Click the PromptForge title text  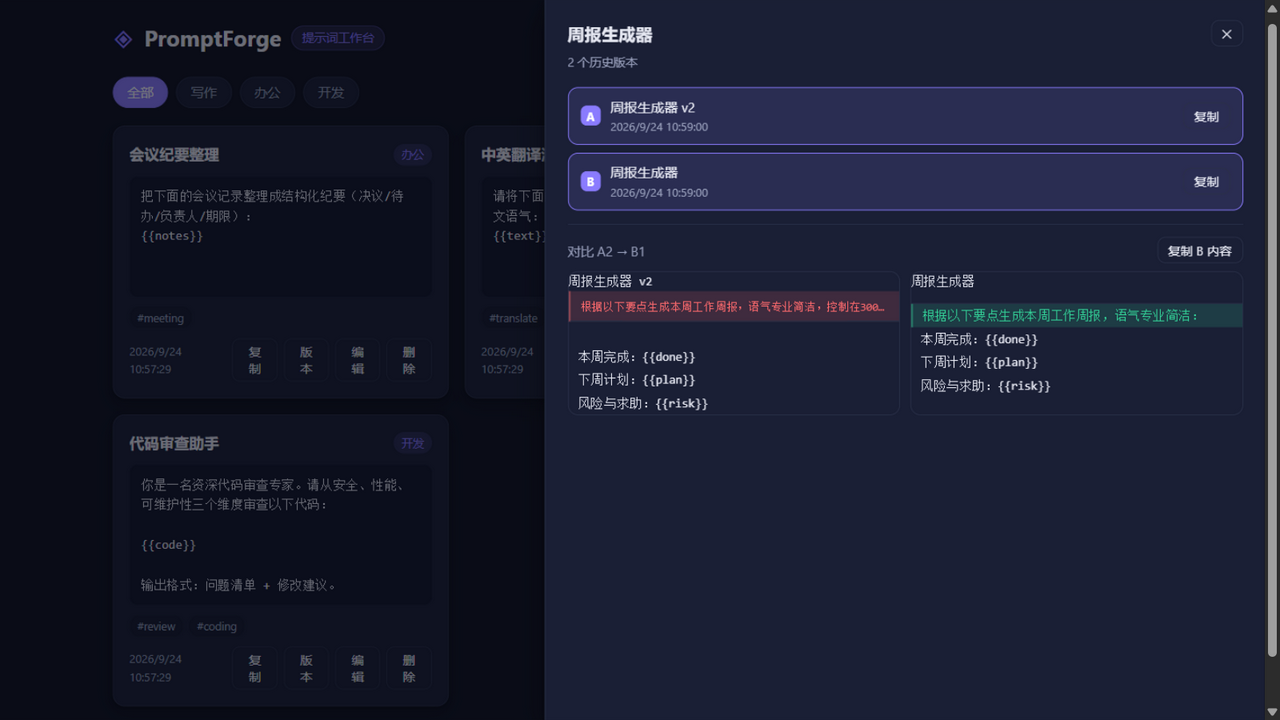(213, 39)
